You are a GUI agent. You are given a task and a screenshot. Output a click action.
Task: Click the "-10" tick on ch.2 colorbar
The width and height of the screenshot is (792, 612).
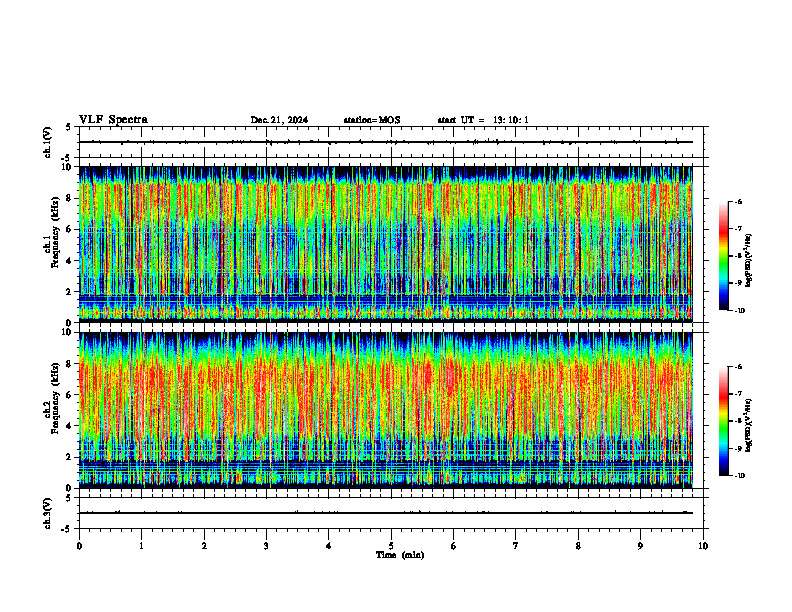click(739, 476)
